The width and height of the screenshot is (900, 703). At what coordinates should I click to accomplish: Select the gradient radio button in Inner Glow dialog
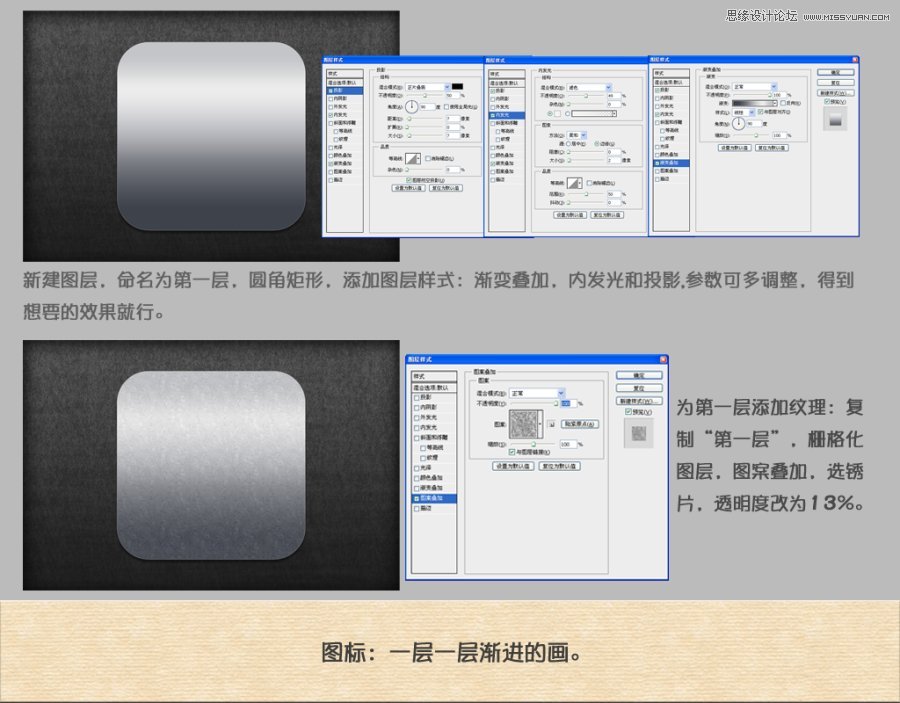568,114
